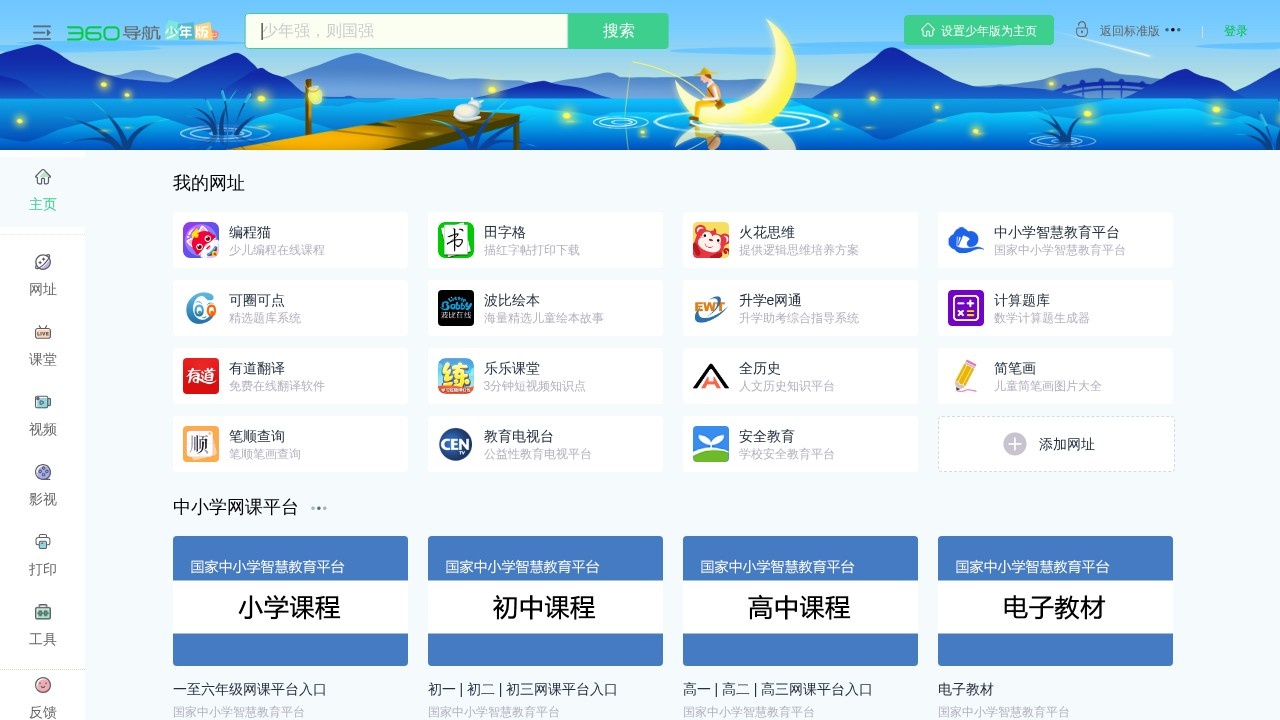Click 返回标准版 link
Screen dimensions: 1280x720
1129,31
